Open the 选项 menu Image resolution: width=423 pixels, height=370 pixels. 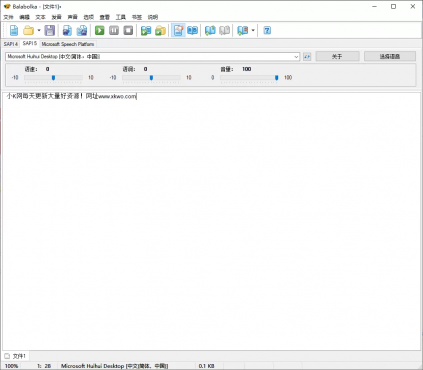coord(88,17)
